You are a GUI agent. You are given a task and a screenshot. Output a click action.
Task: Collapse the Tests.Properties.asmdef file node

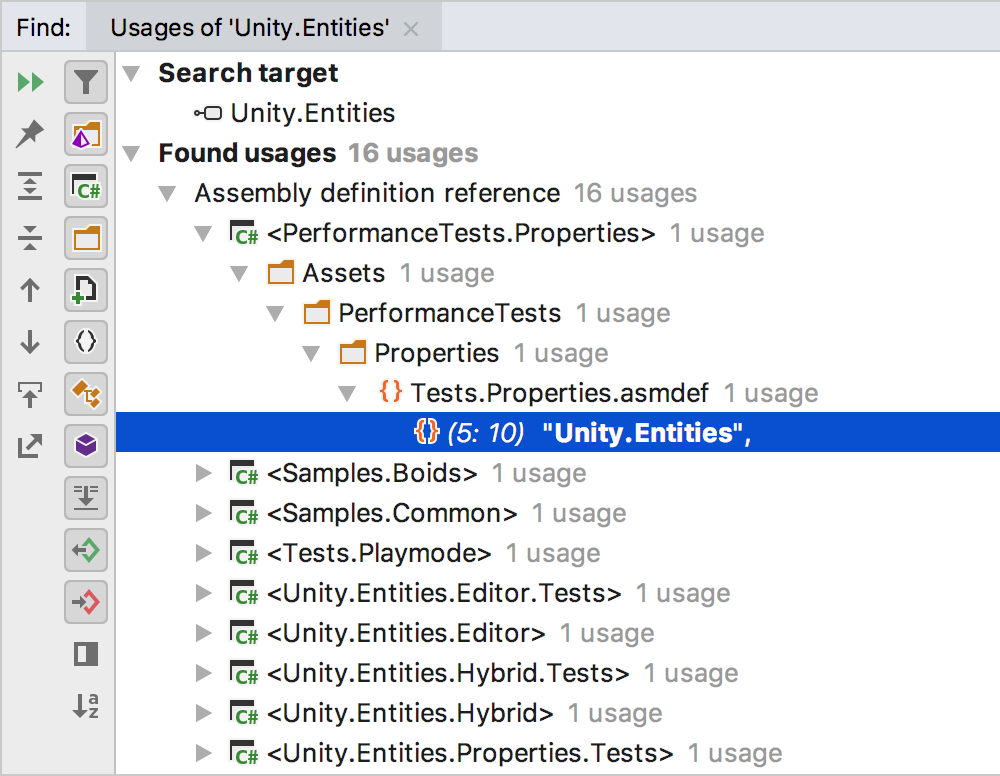[x=348, y=394]
